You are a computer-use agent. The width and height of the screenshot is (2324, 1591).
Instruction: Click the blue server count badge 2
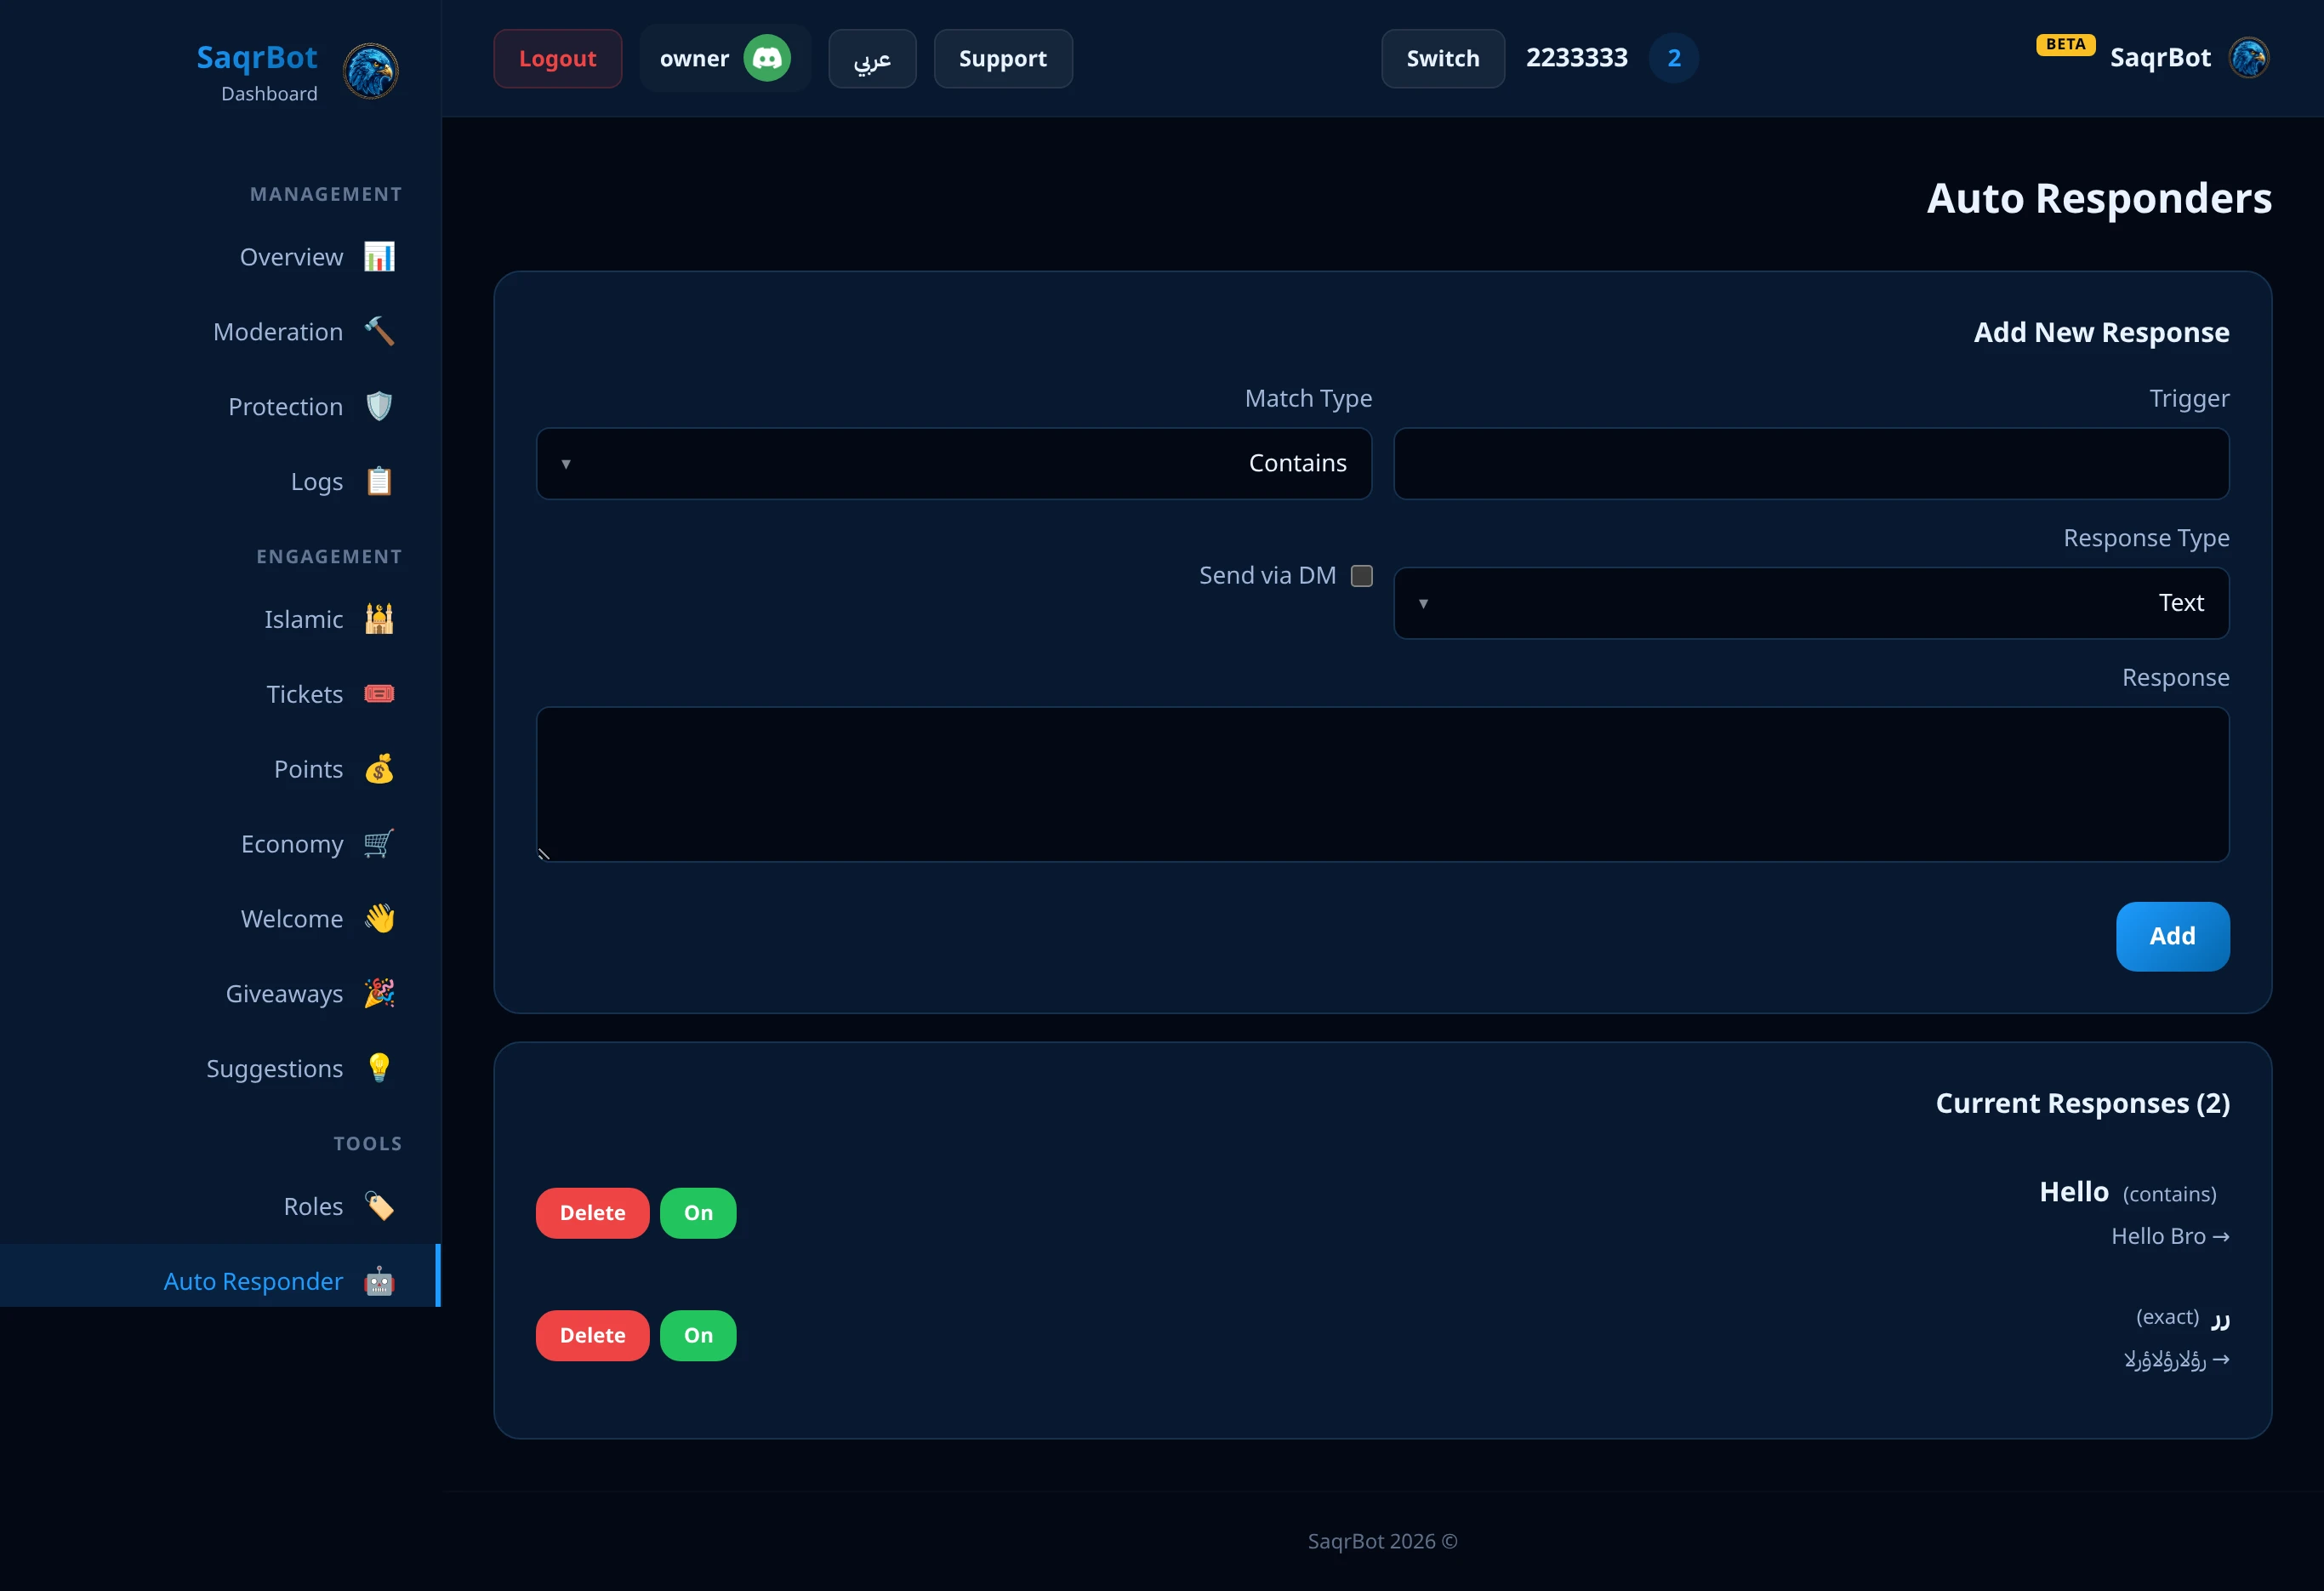(1674, 58)
